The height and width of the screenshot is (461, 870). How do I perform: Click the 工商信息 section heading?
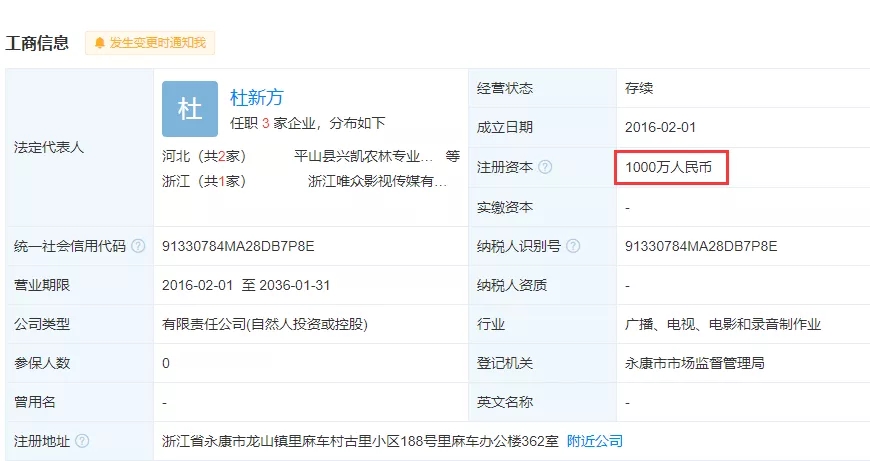(x=37, y=43)
